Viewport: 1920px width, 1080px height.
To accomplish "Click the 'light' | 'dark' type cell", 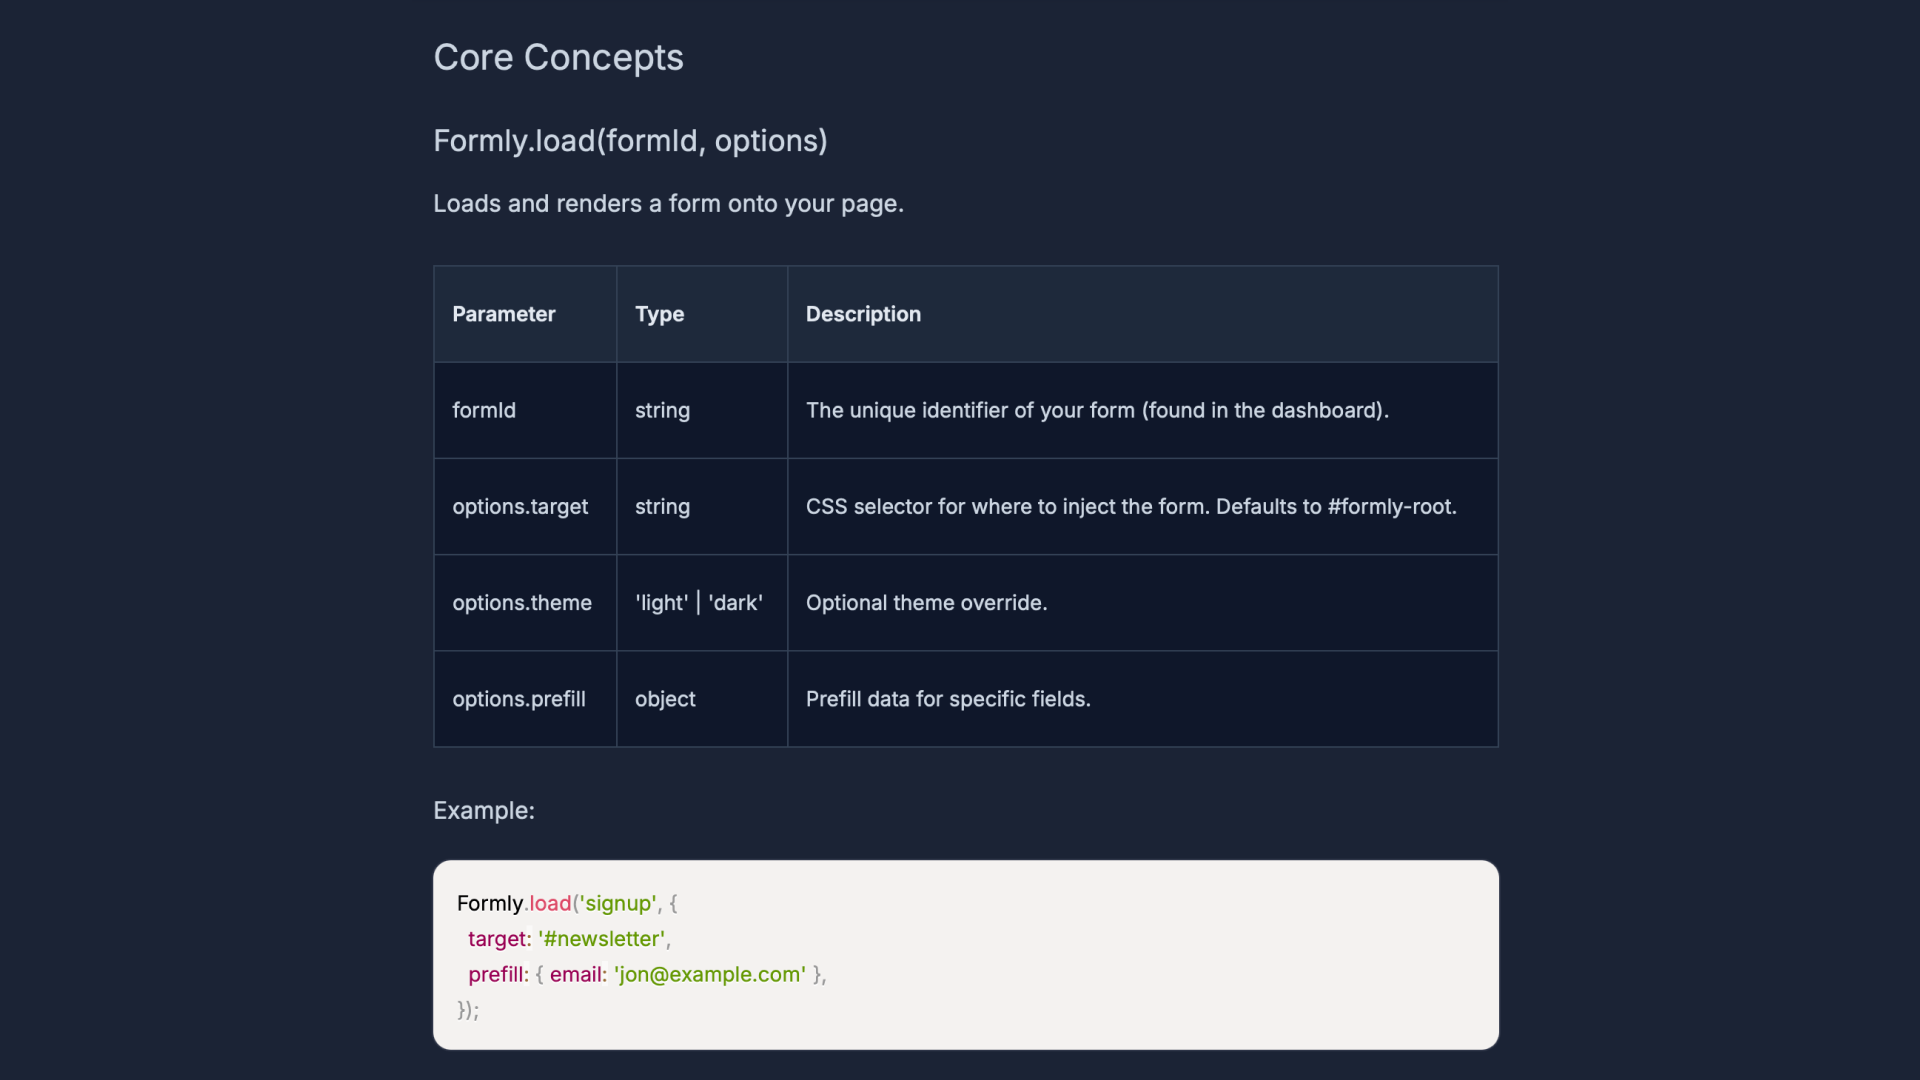I will pyautogui.click(x=699, y=603).
